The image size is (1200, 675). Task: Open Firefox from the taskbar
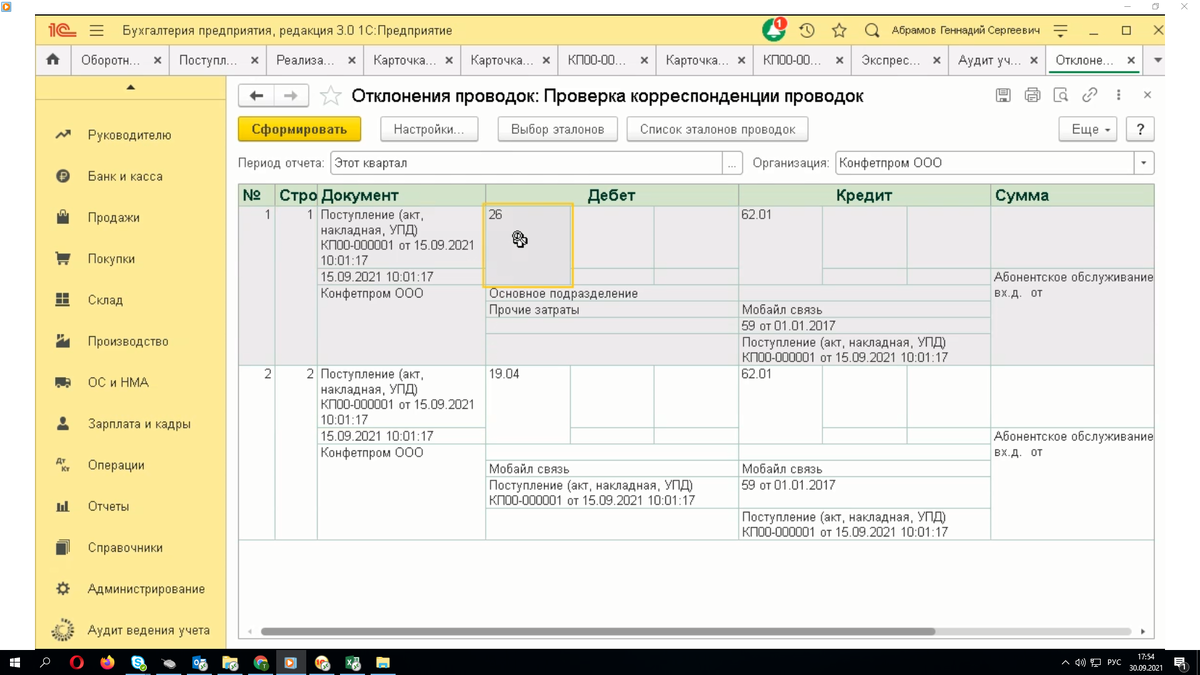point(107,662)
